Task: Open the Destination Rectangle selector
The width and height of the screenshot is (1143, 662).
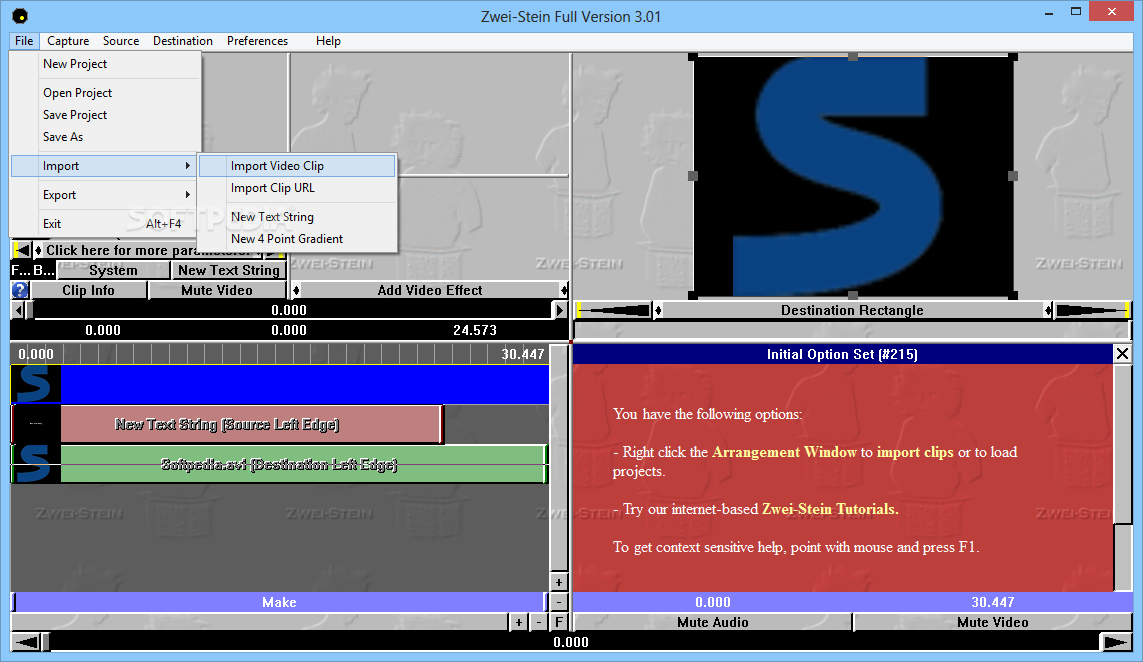Action: [852, 311]
